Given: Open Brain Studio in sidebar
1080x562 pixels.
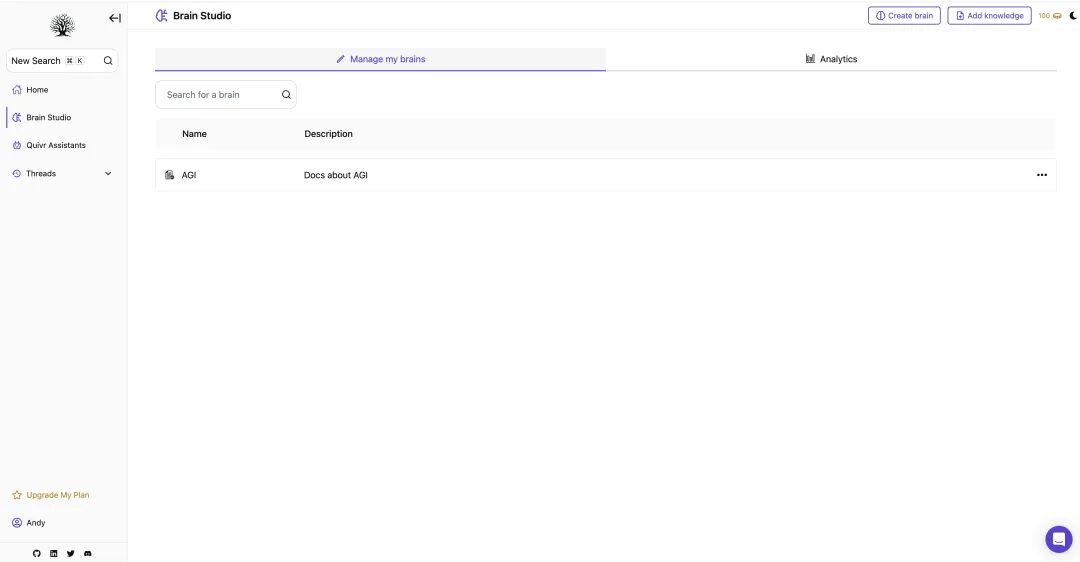Looking at the screenshot, I should 48,117.
